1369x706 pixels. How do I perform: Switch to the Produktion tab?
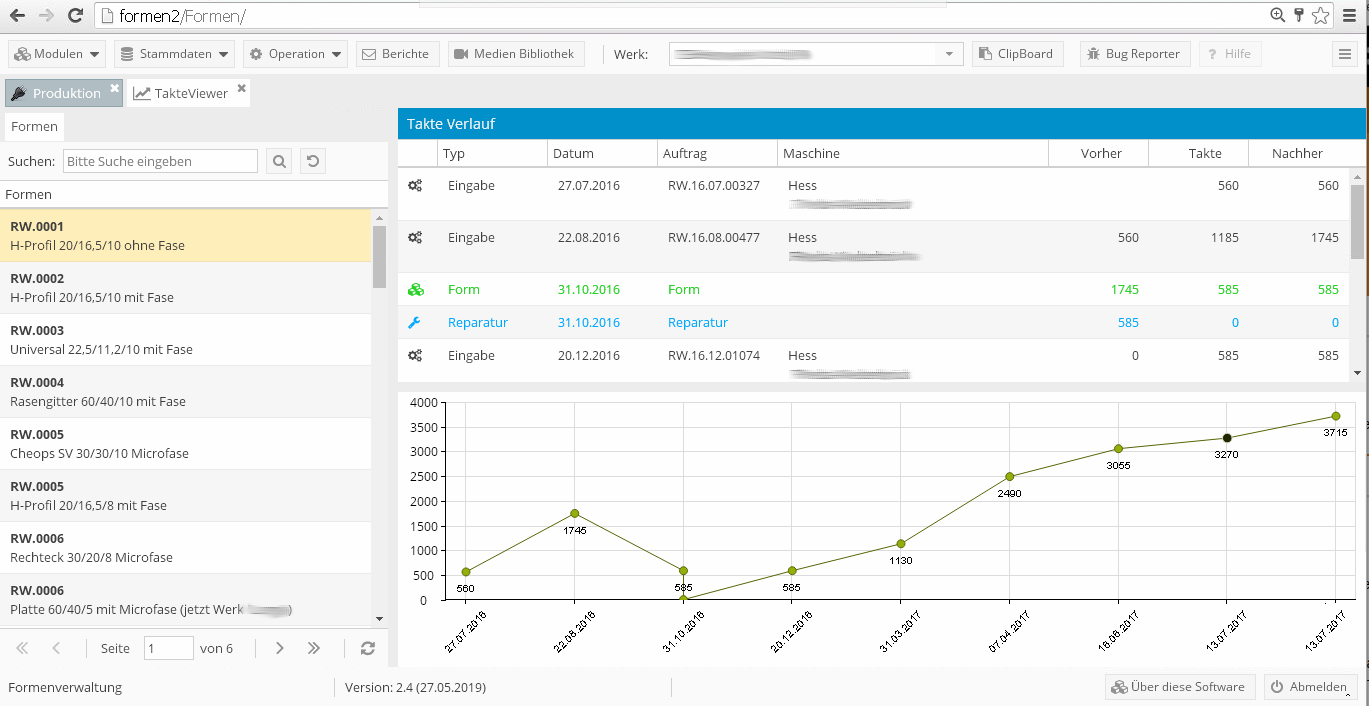(x=64, y=93)
